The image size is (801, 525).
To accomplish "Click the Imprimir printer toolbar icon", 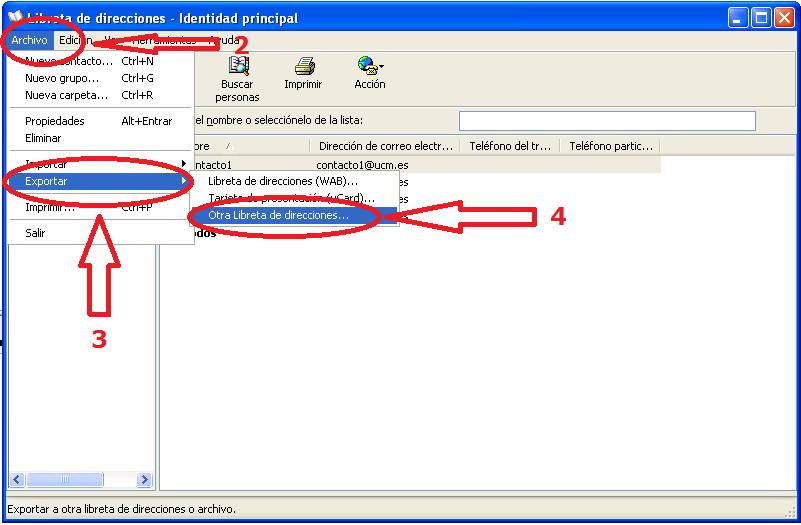I will point(304,67).
